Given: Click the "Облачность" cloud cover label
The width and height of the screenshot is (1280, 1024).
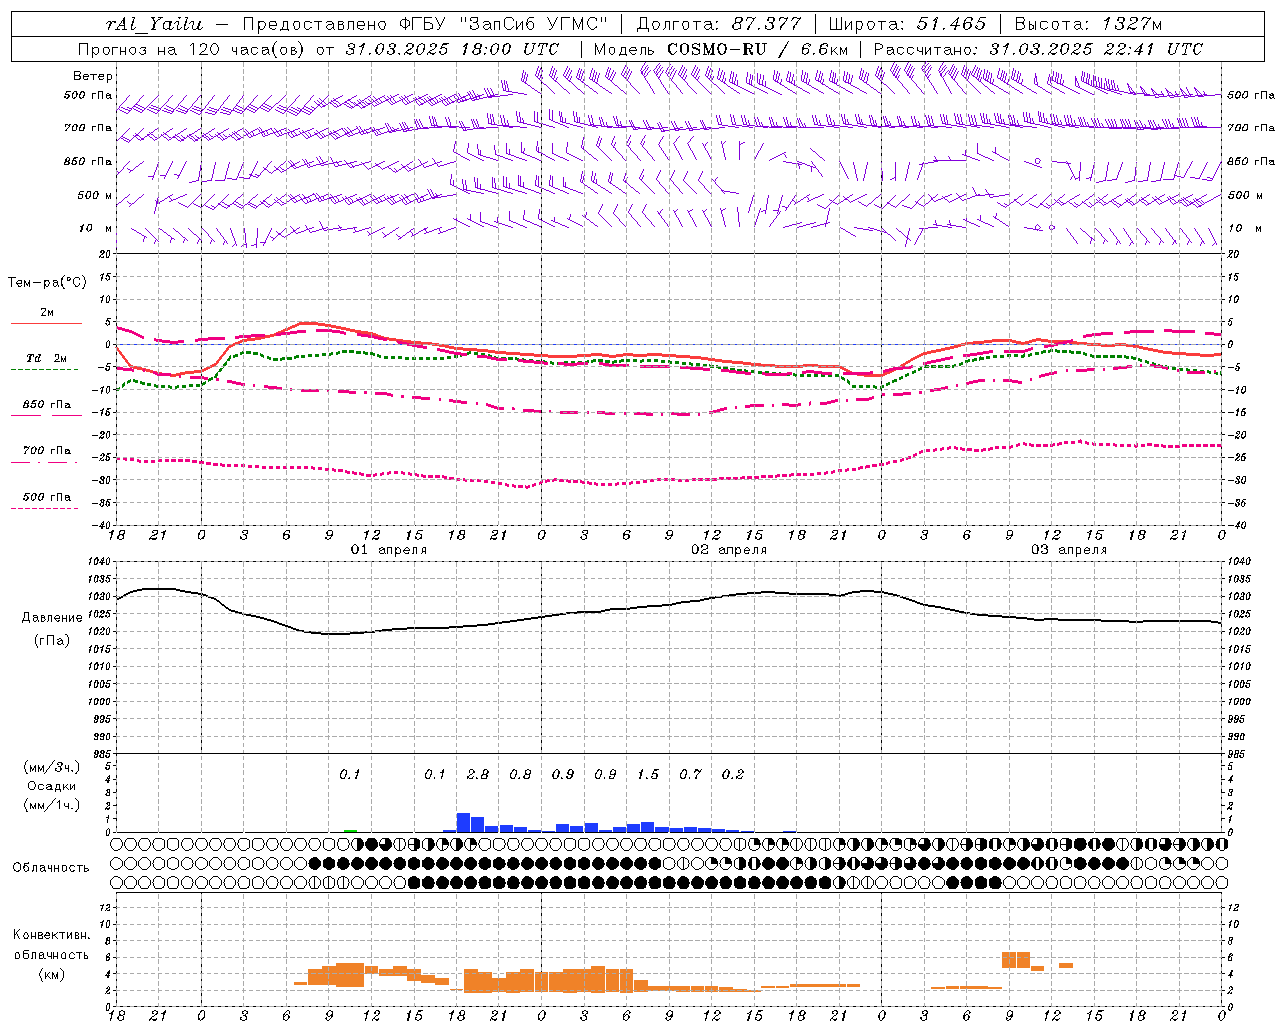Looking at the screenshot, I should pyautogui.click(x=51, y=867).
